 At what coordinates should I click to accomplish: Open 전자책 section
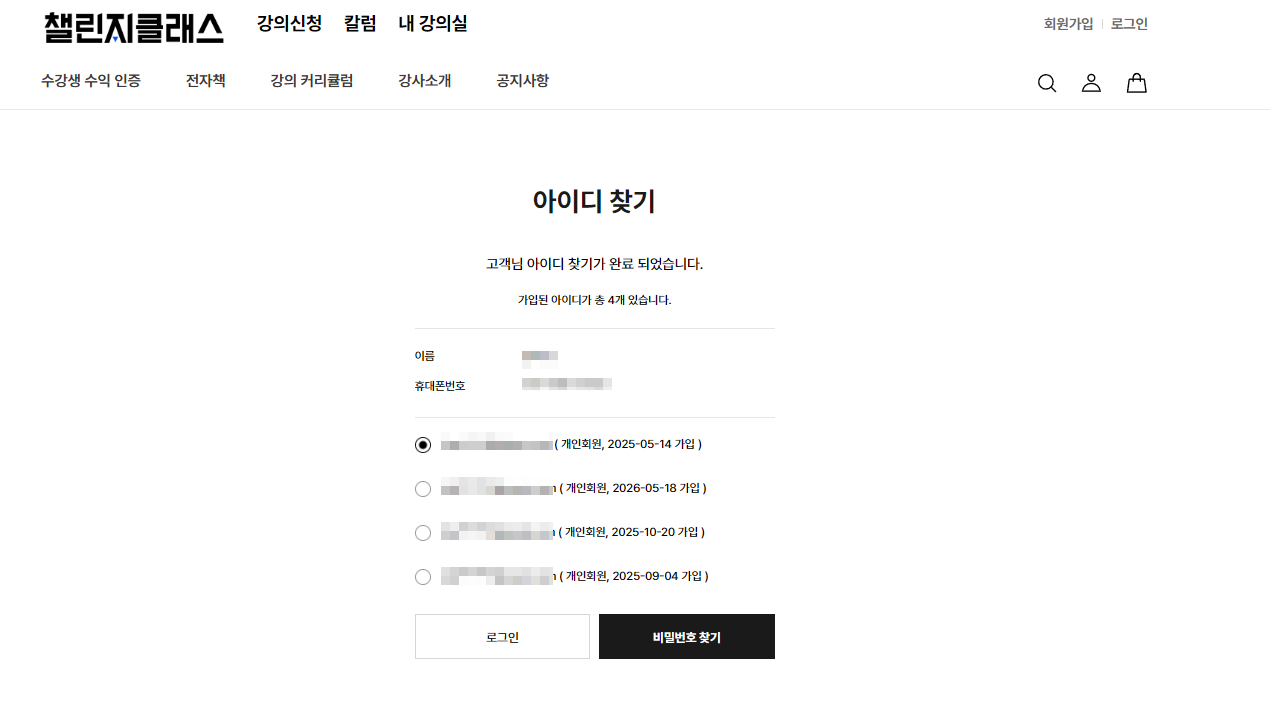(206, 81)
